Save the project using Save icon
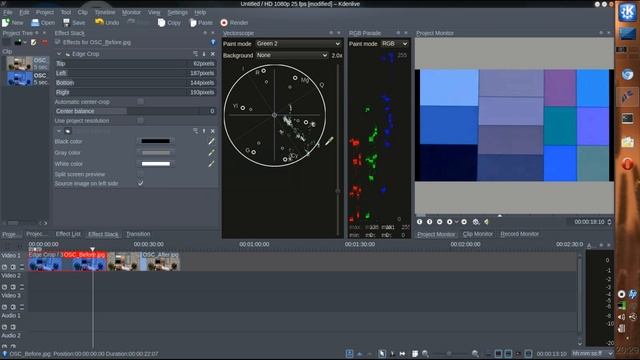Image resolution: width=640 pixels, height=360 pixels. tap(67, 22)
